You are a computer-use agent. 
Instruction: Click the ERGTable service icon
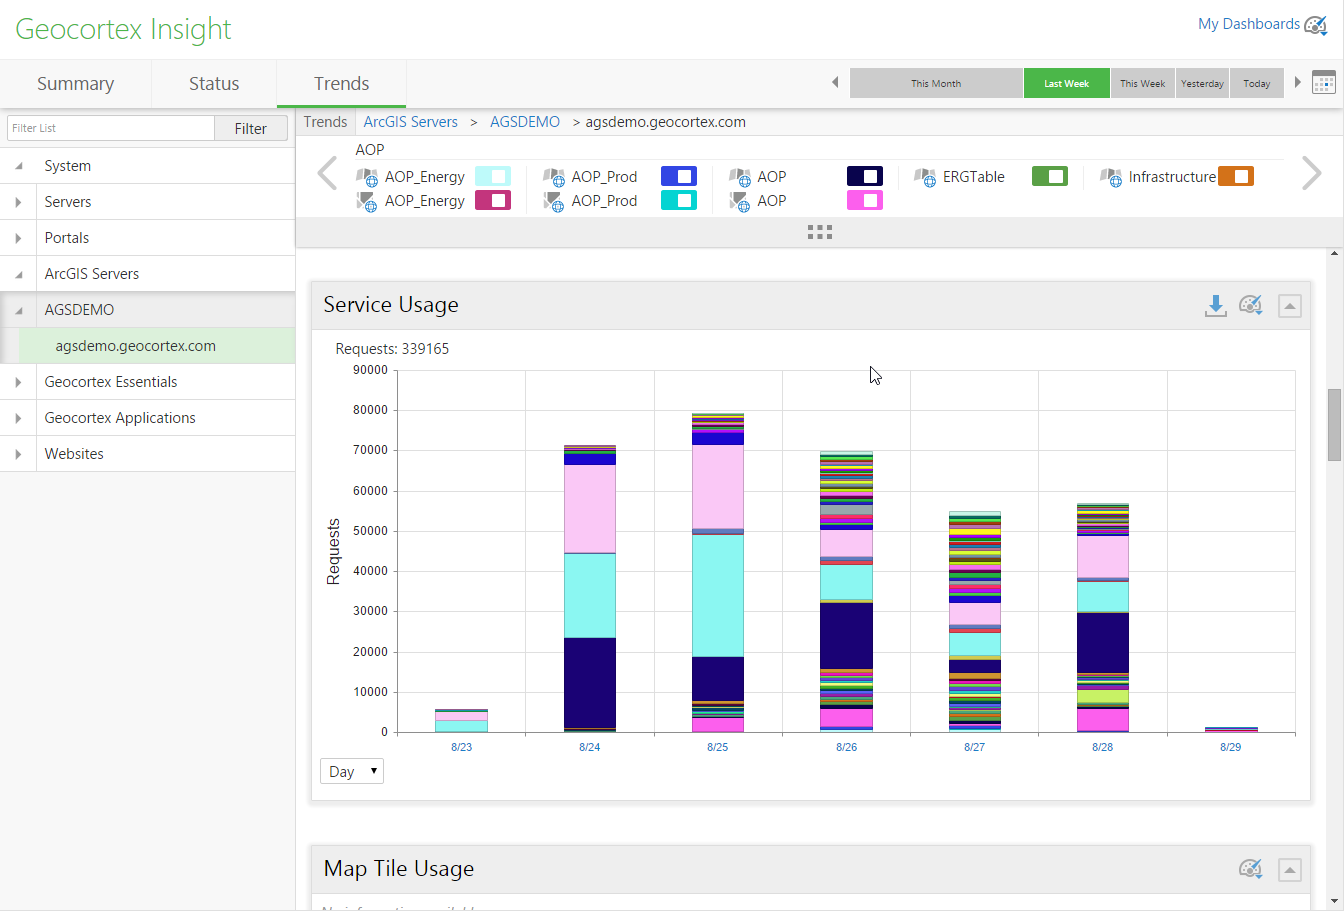(x=925, y=177)
